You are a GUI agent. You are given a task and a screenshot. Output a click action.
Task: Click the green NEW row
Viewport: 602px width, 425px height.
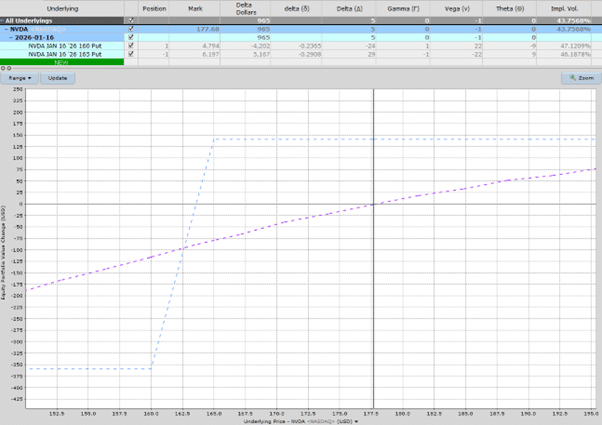click(62, 62)
